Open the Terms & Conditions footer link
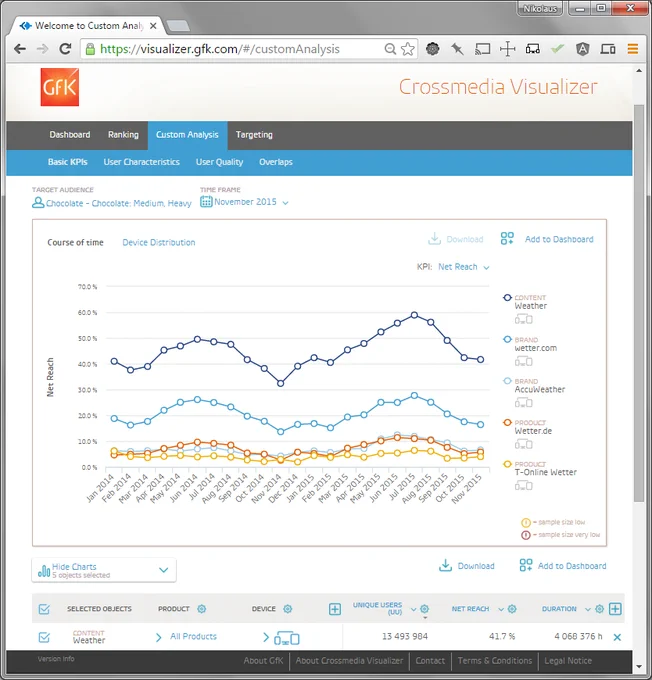 pyautogui.click(x=495, y=660)
